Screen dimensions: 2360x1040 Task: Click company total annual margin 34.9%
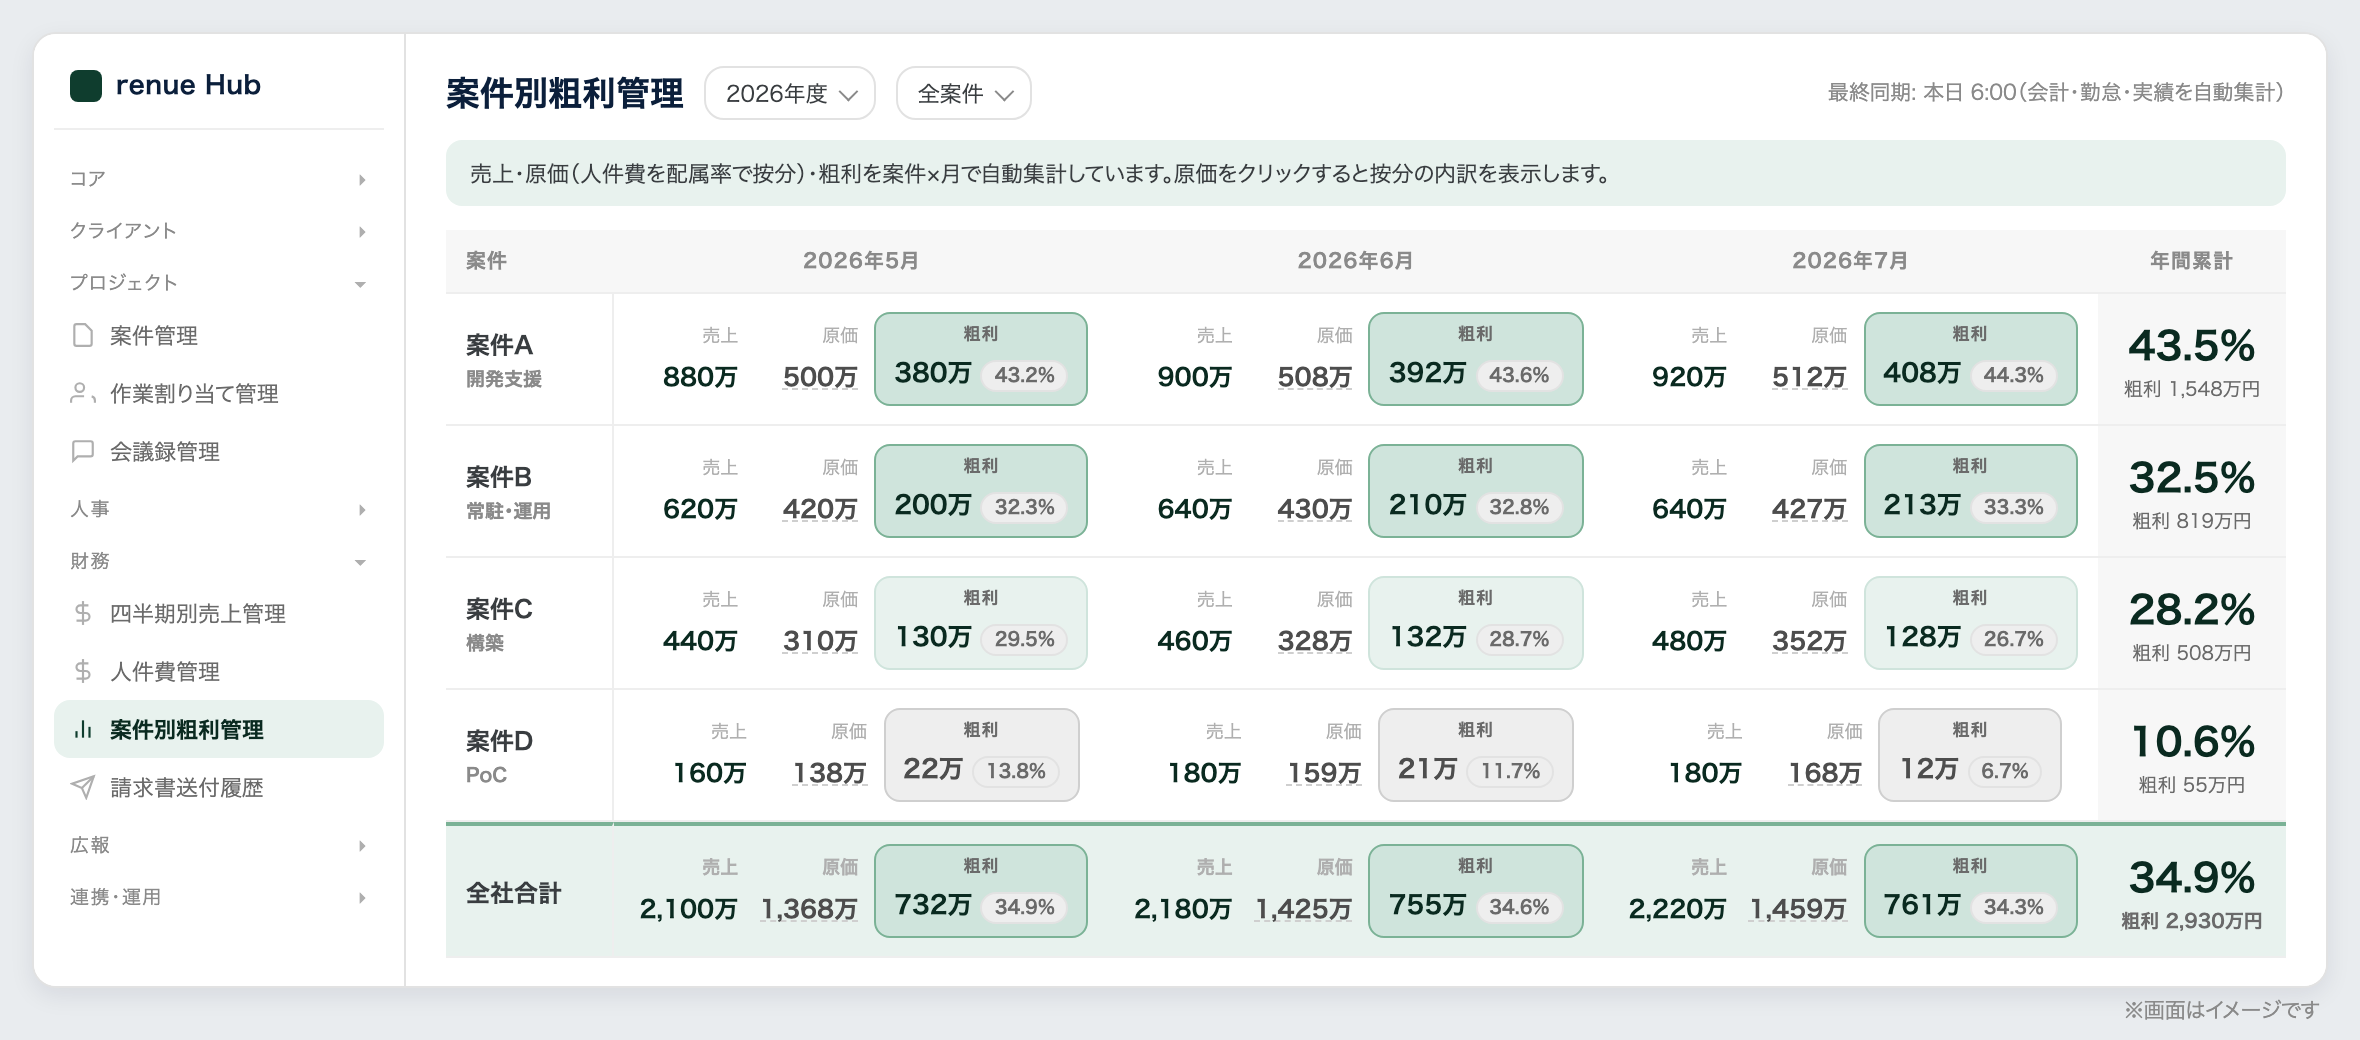click(x=2191, y=878)
